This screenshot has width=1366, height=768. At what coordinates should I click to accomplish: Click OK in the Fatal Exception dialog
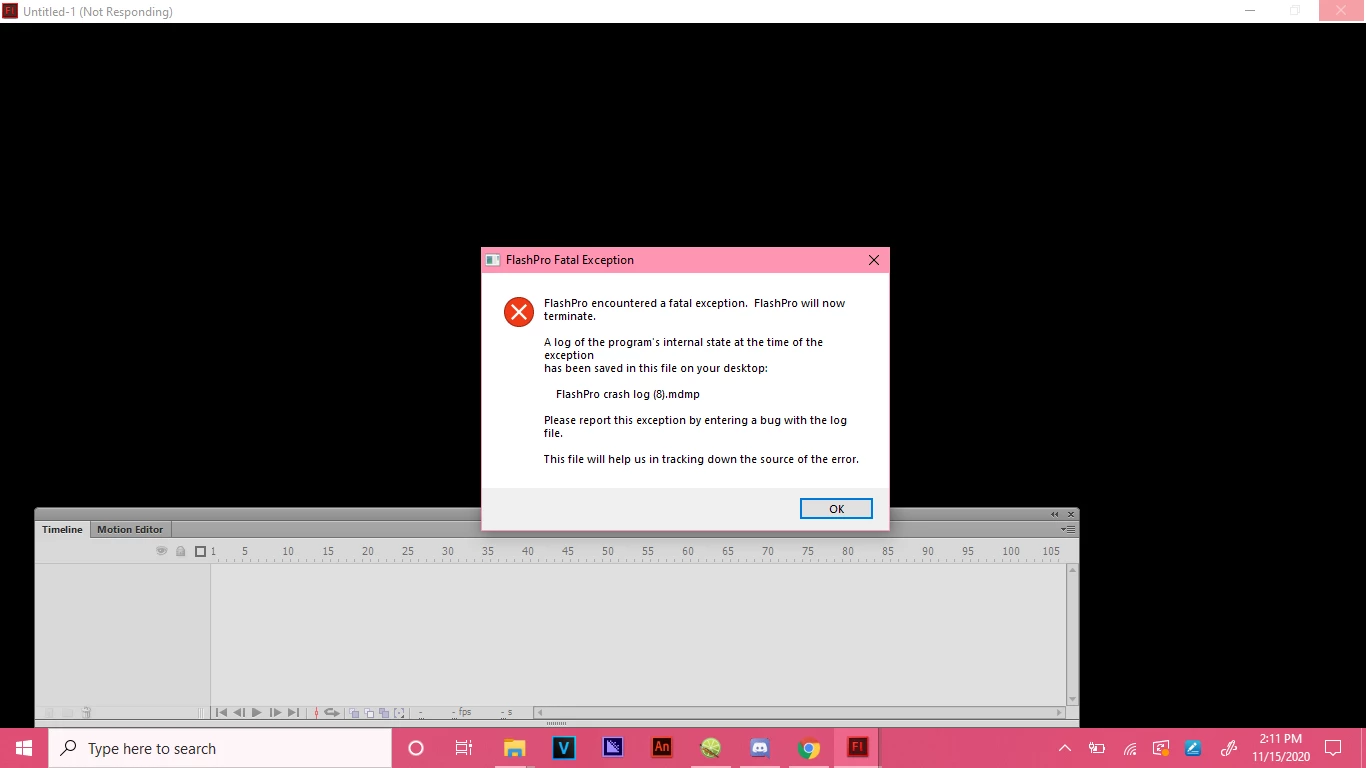click(x=836, y=509)
